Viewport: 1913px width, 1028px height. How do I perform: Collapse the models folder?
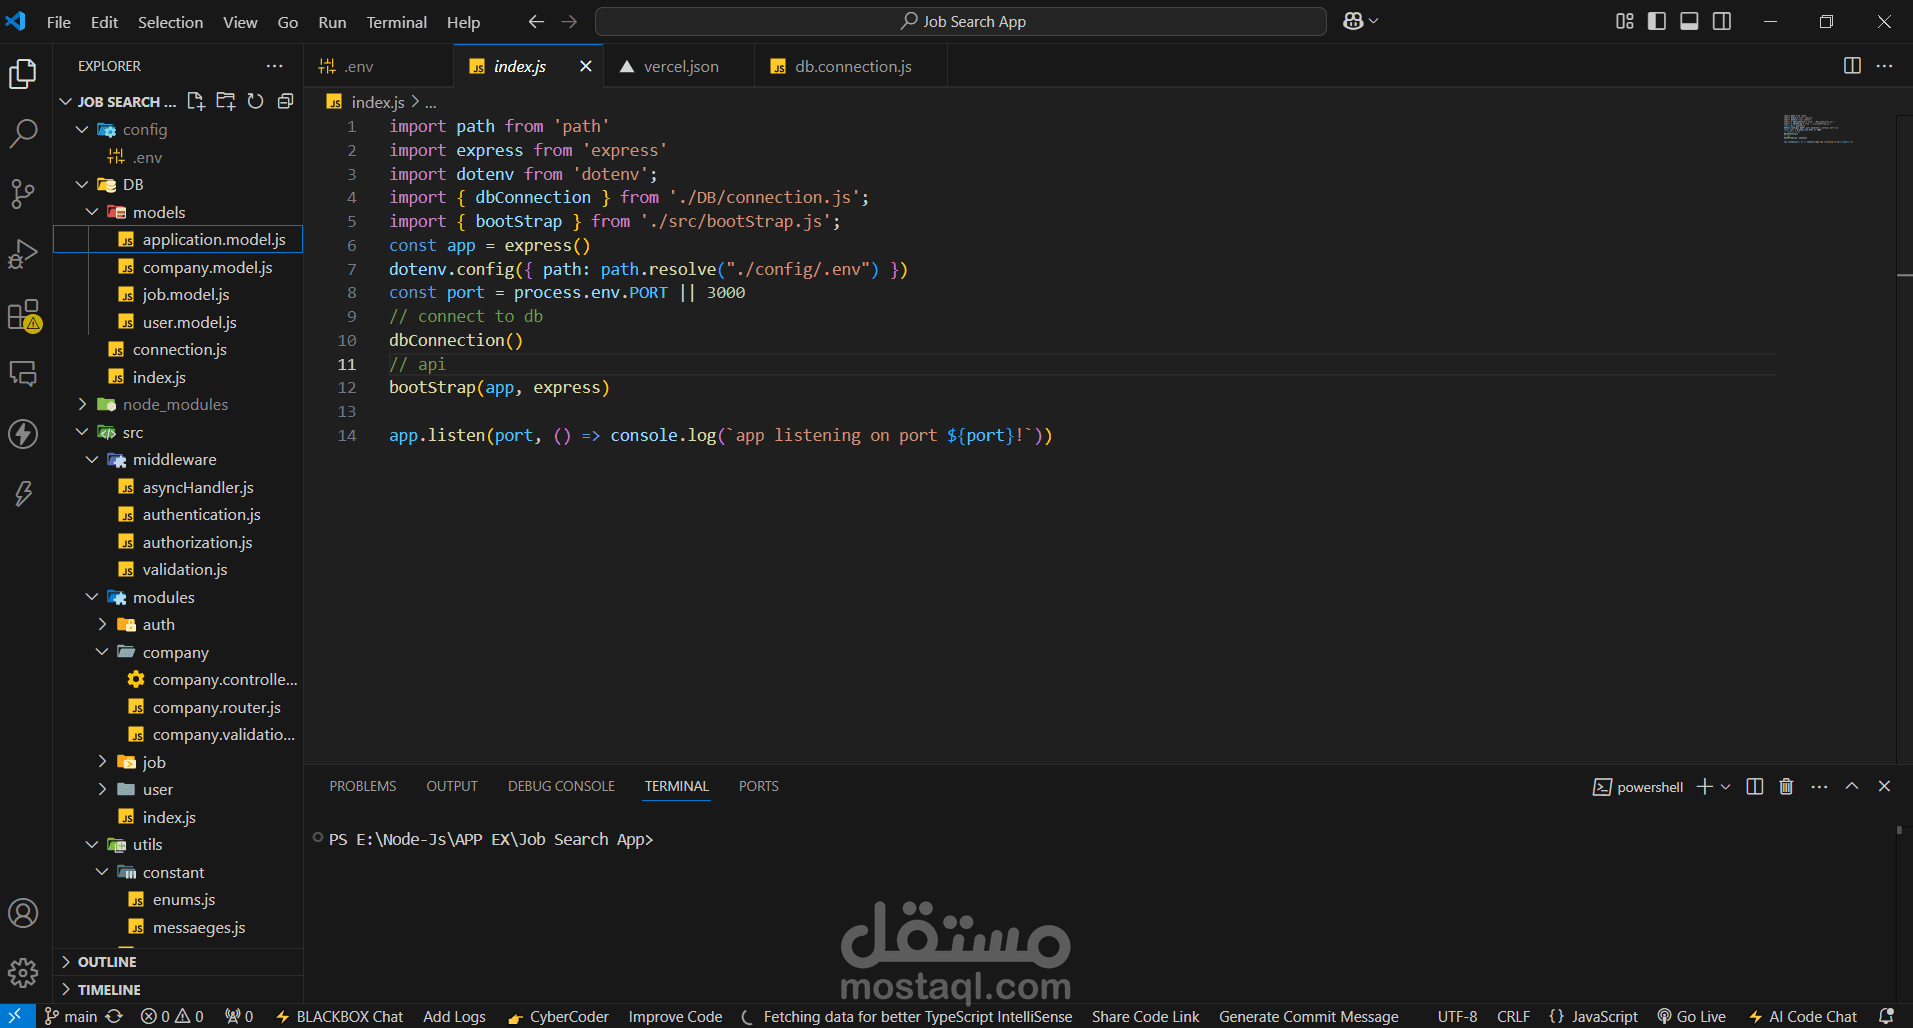(x=92, y=212)
